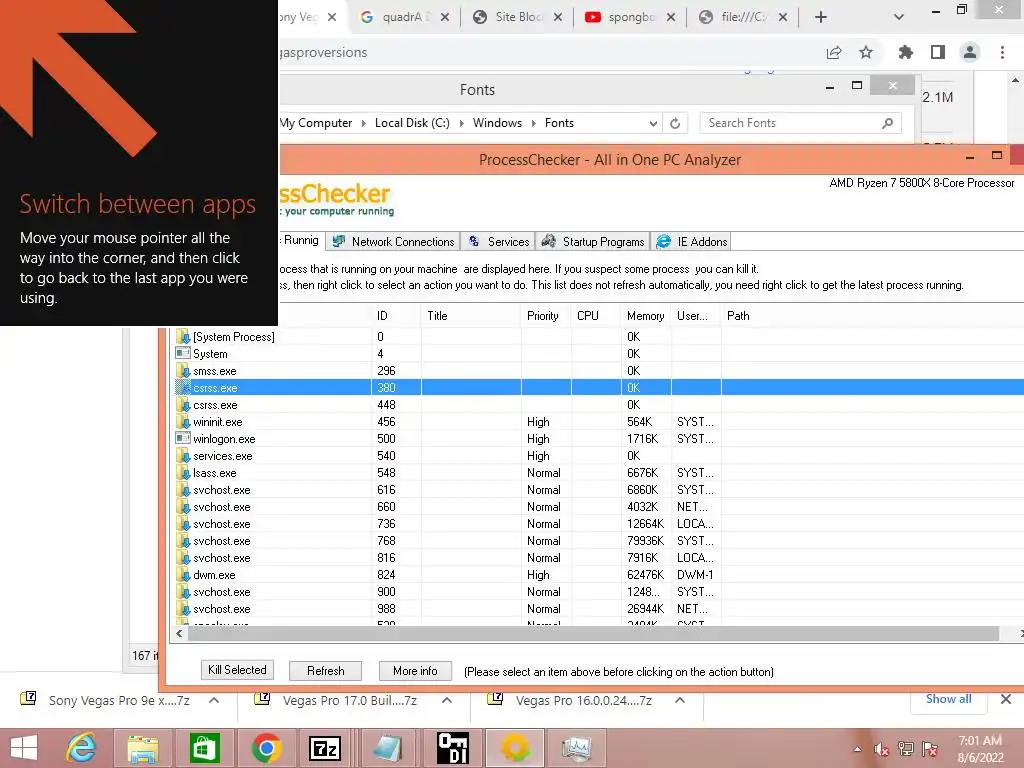The height and width of the screenshot is (768, 1024).
Task: Sort processes by the Priority column
Action: [543, 316]
